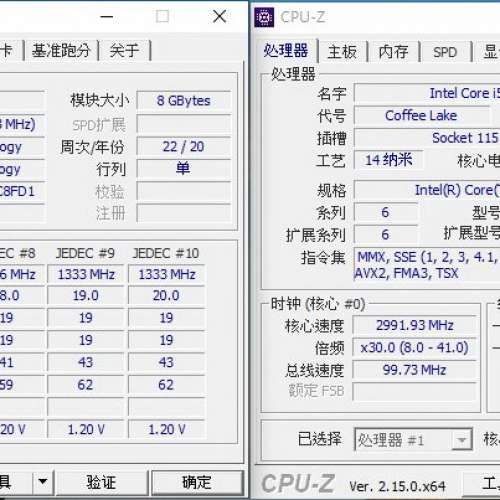Close the left CPU-Z window
The height and width of the screenshot is (500, 500).
(x=219, y=16)
